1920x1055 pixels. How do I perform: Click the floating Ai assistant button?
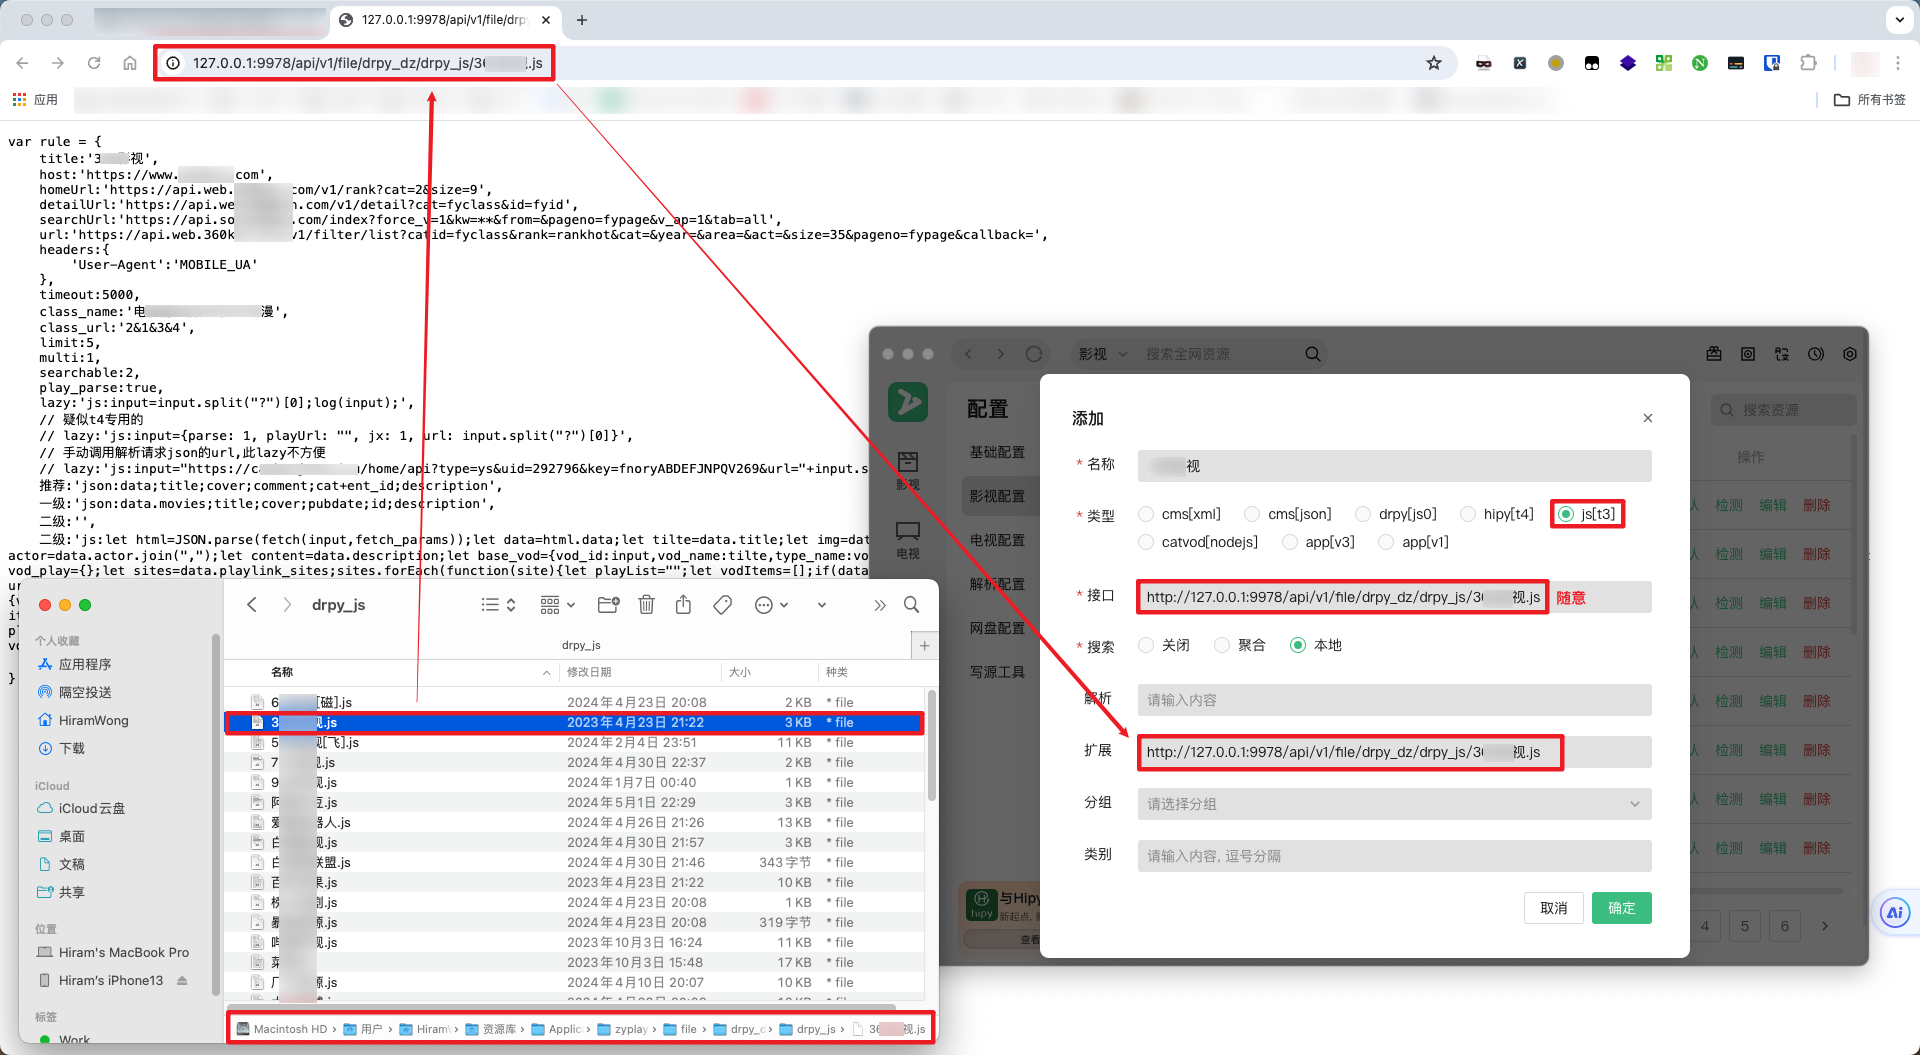click(x=1895, y=912)
